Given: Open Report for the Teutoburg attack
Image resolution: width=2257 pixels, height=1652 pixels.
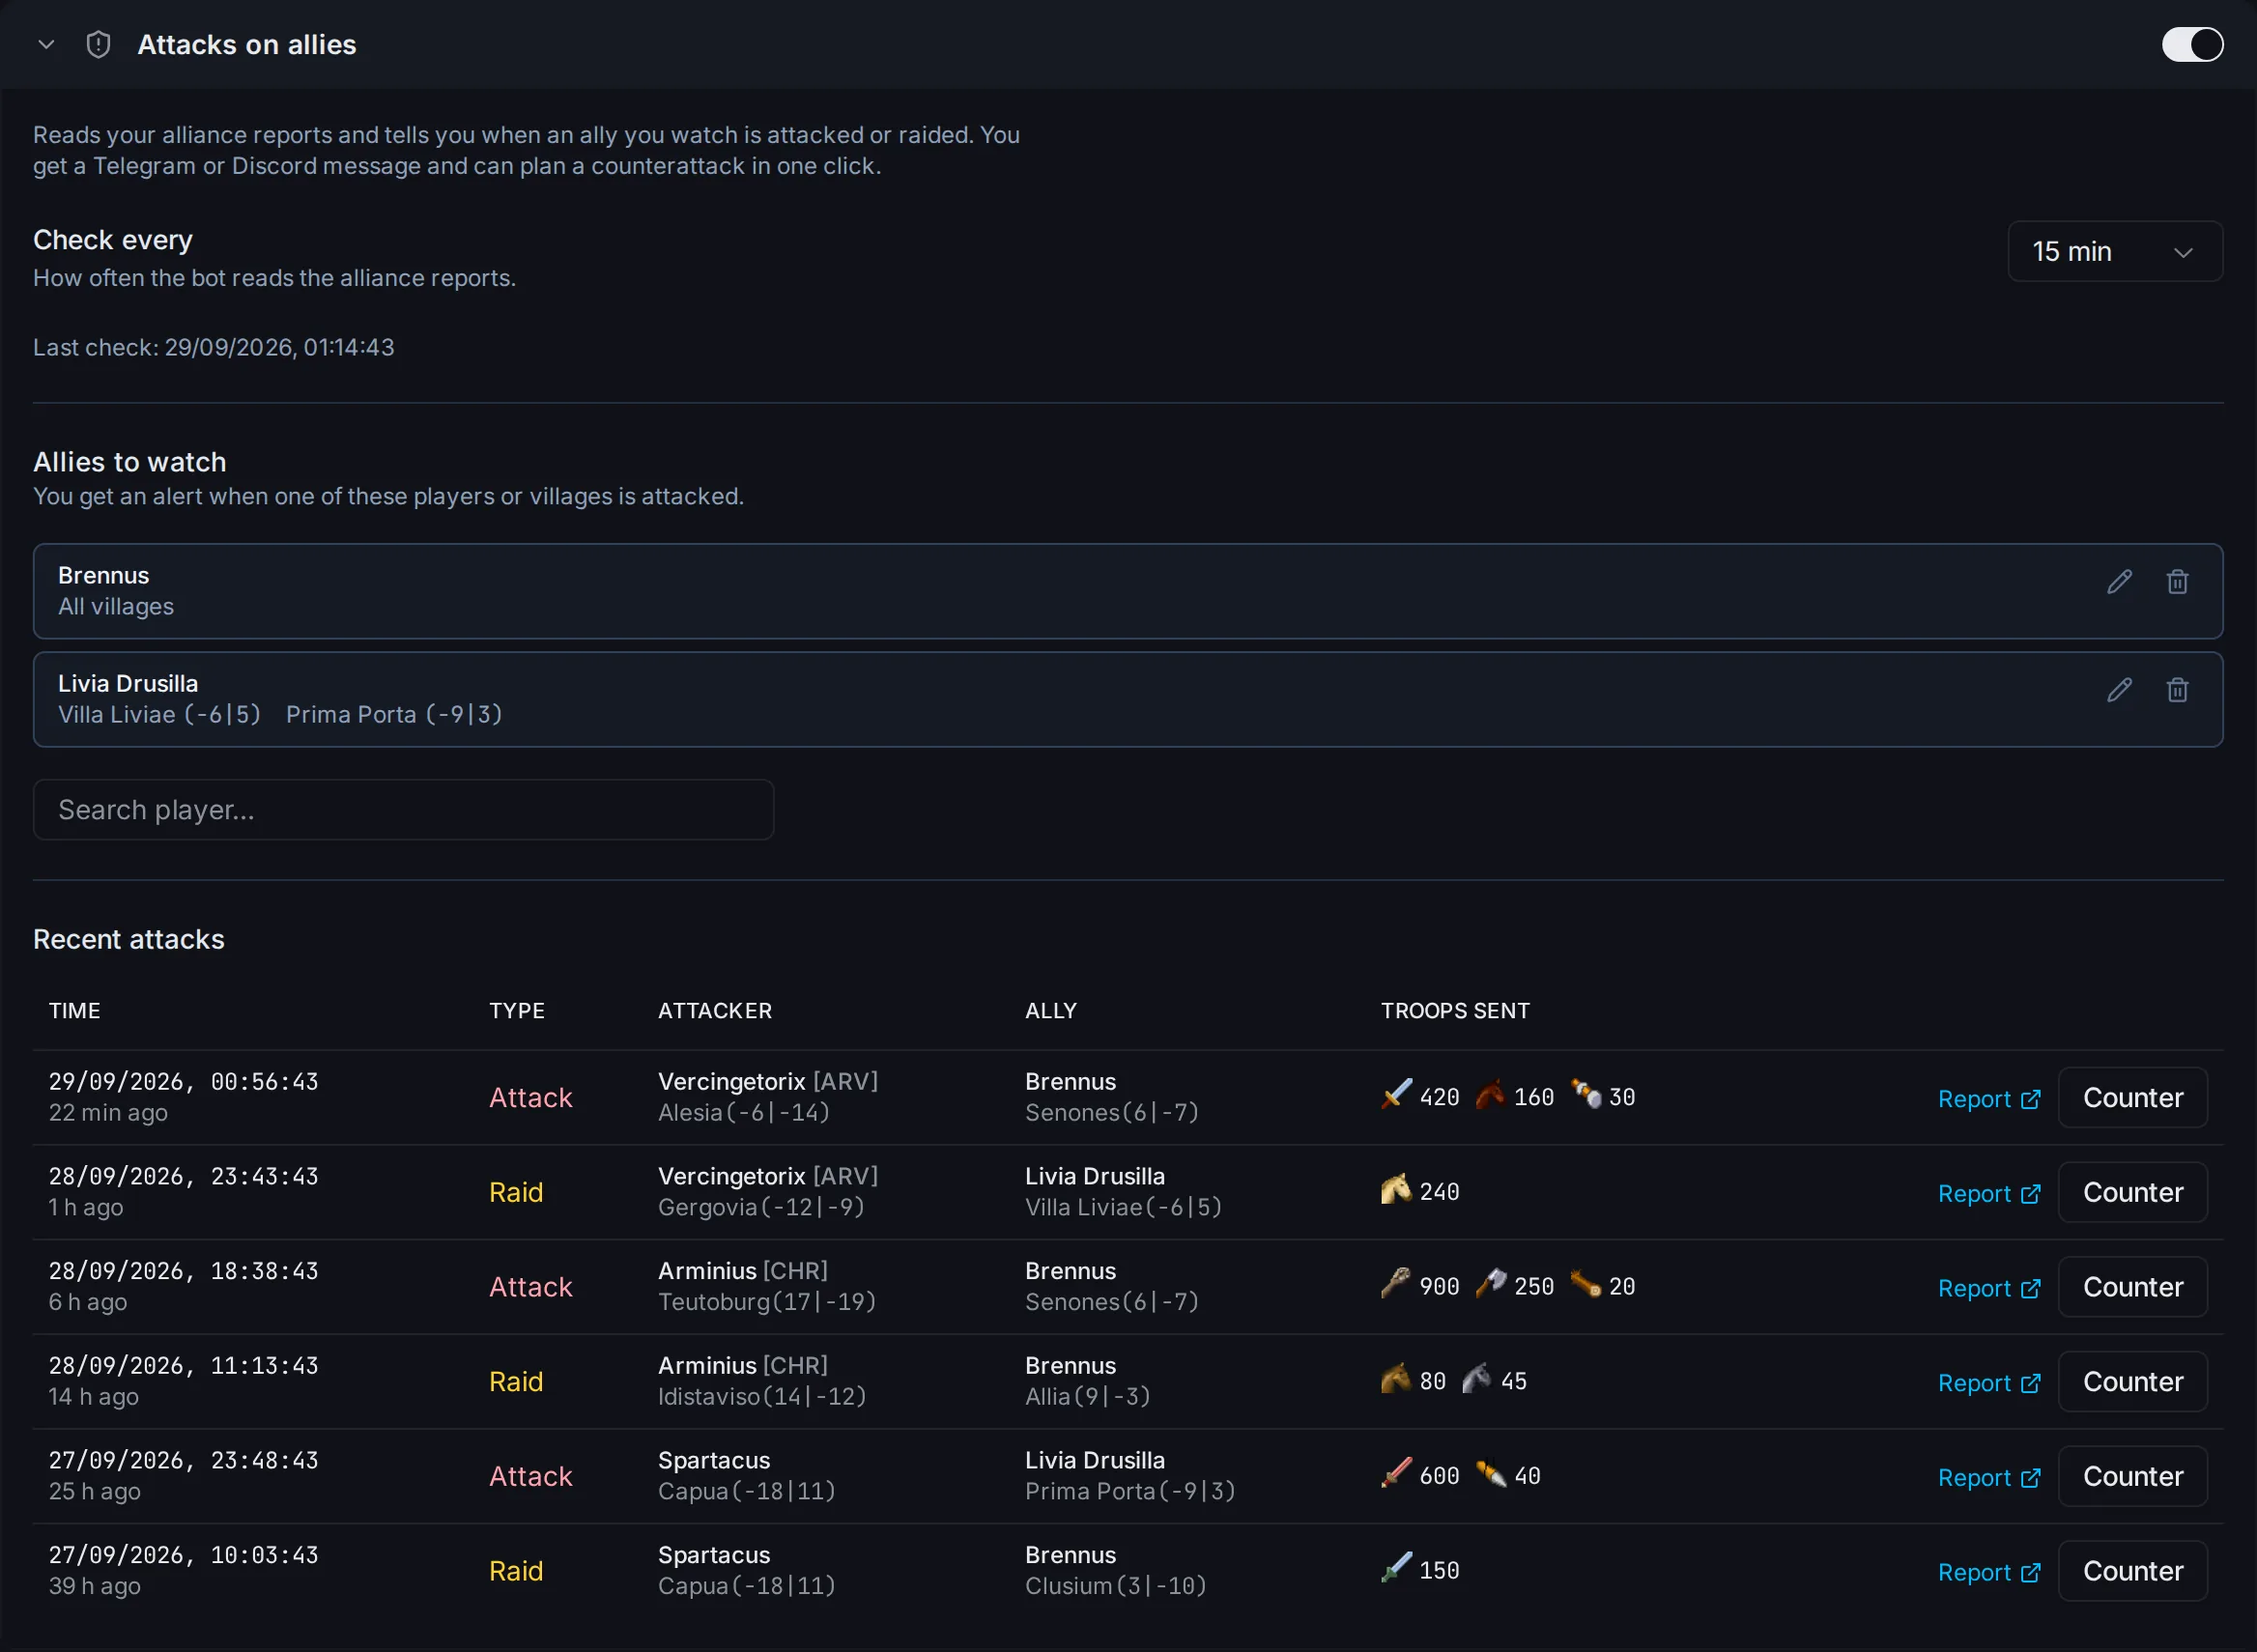Looking at the screenshot, I should pyautogui.click(x=1988, y=1289).
